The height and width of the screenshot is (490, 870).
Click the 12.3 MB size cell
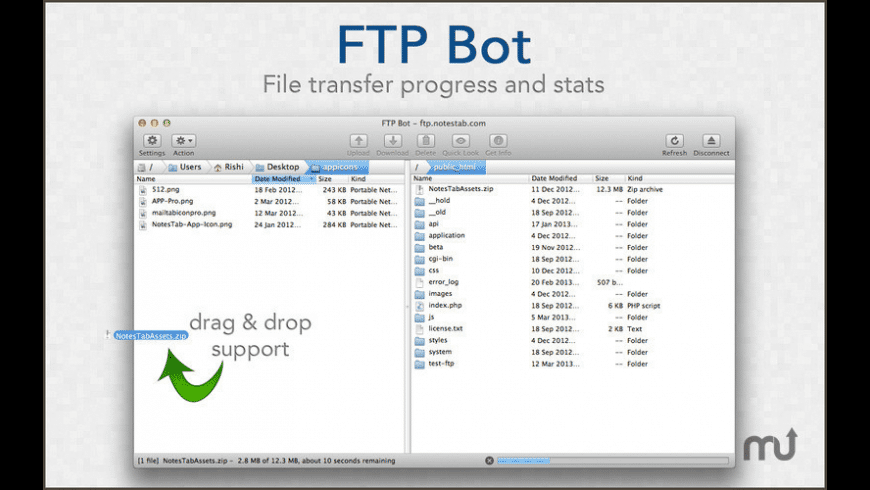click(x=609, y=189)
